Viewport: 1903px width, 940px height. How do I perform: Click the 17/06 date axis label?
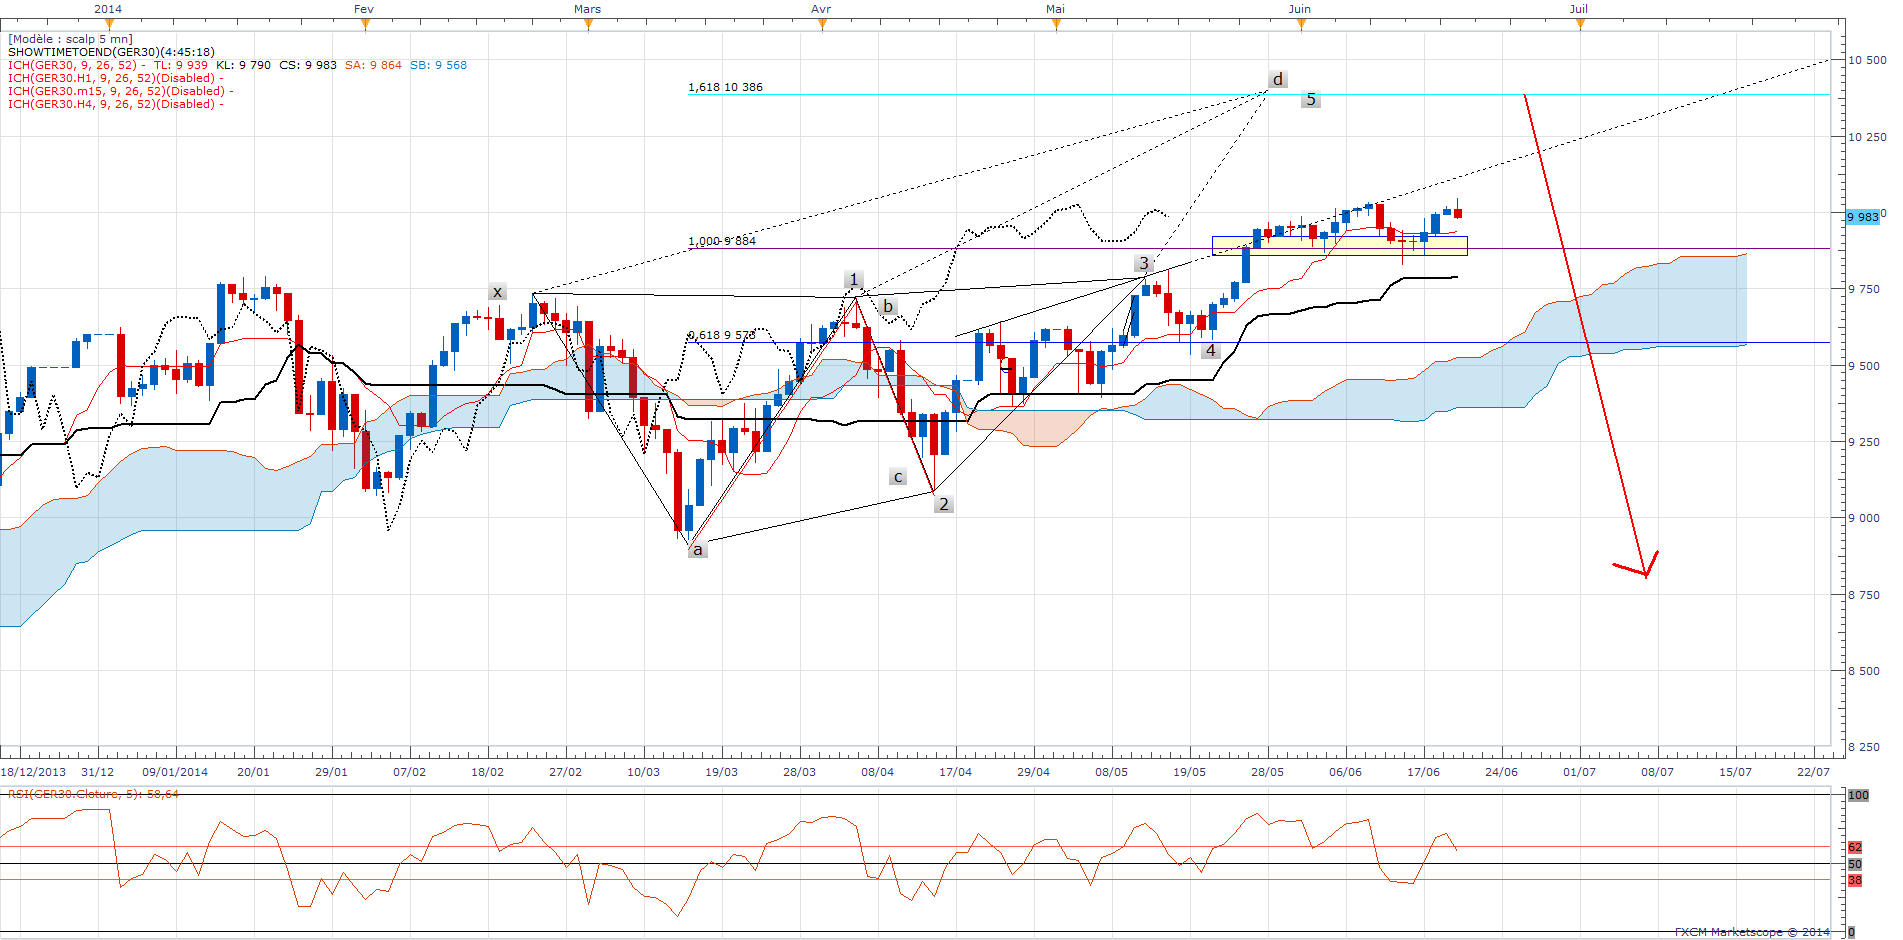point(1424,772)
